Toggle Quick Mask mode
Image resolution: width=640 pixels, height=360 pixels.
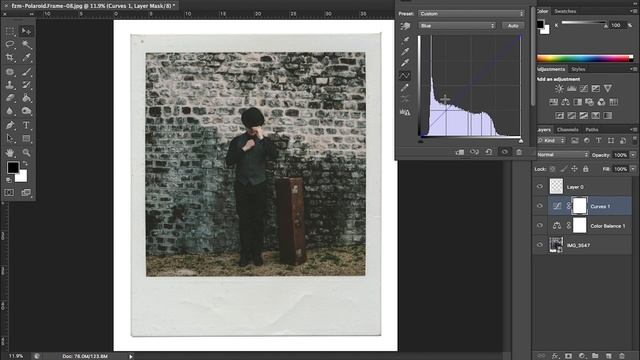click(x=9, y=192)
